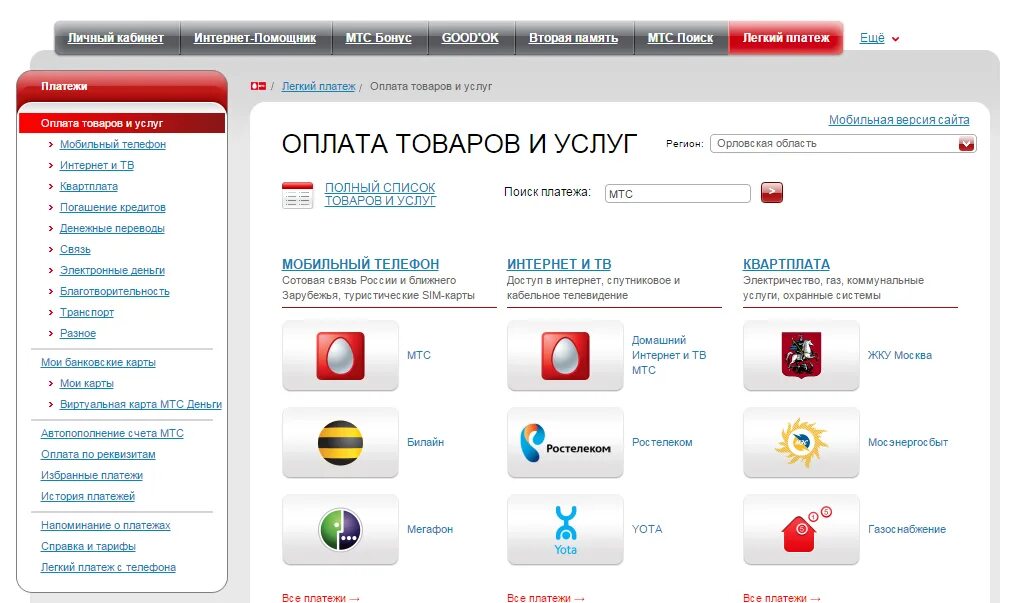
Task: Choose the Газоснабжение red house tile
Action: 801,529
